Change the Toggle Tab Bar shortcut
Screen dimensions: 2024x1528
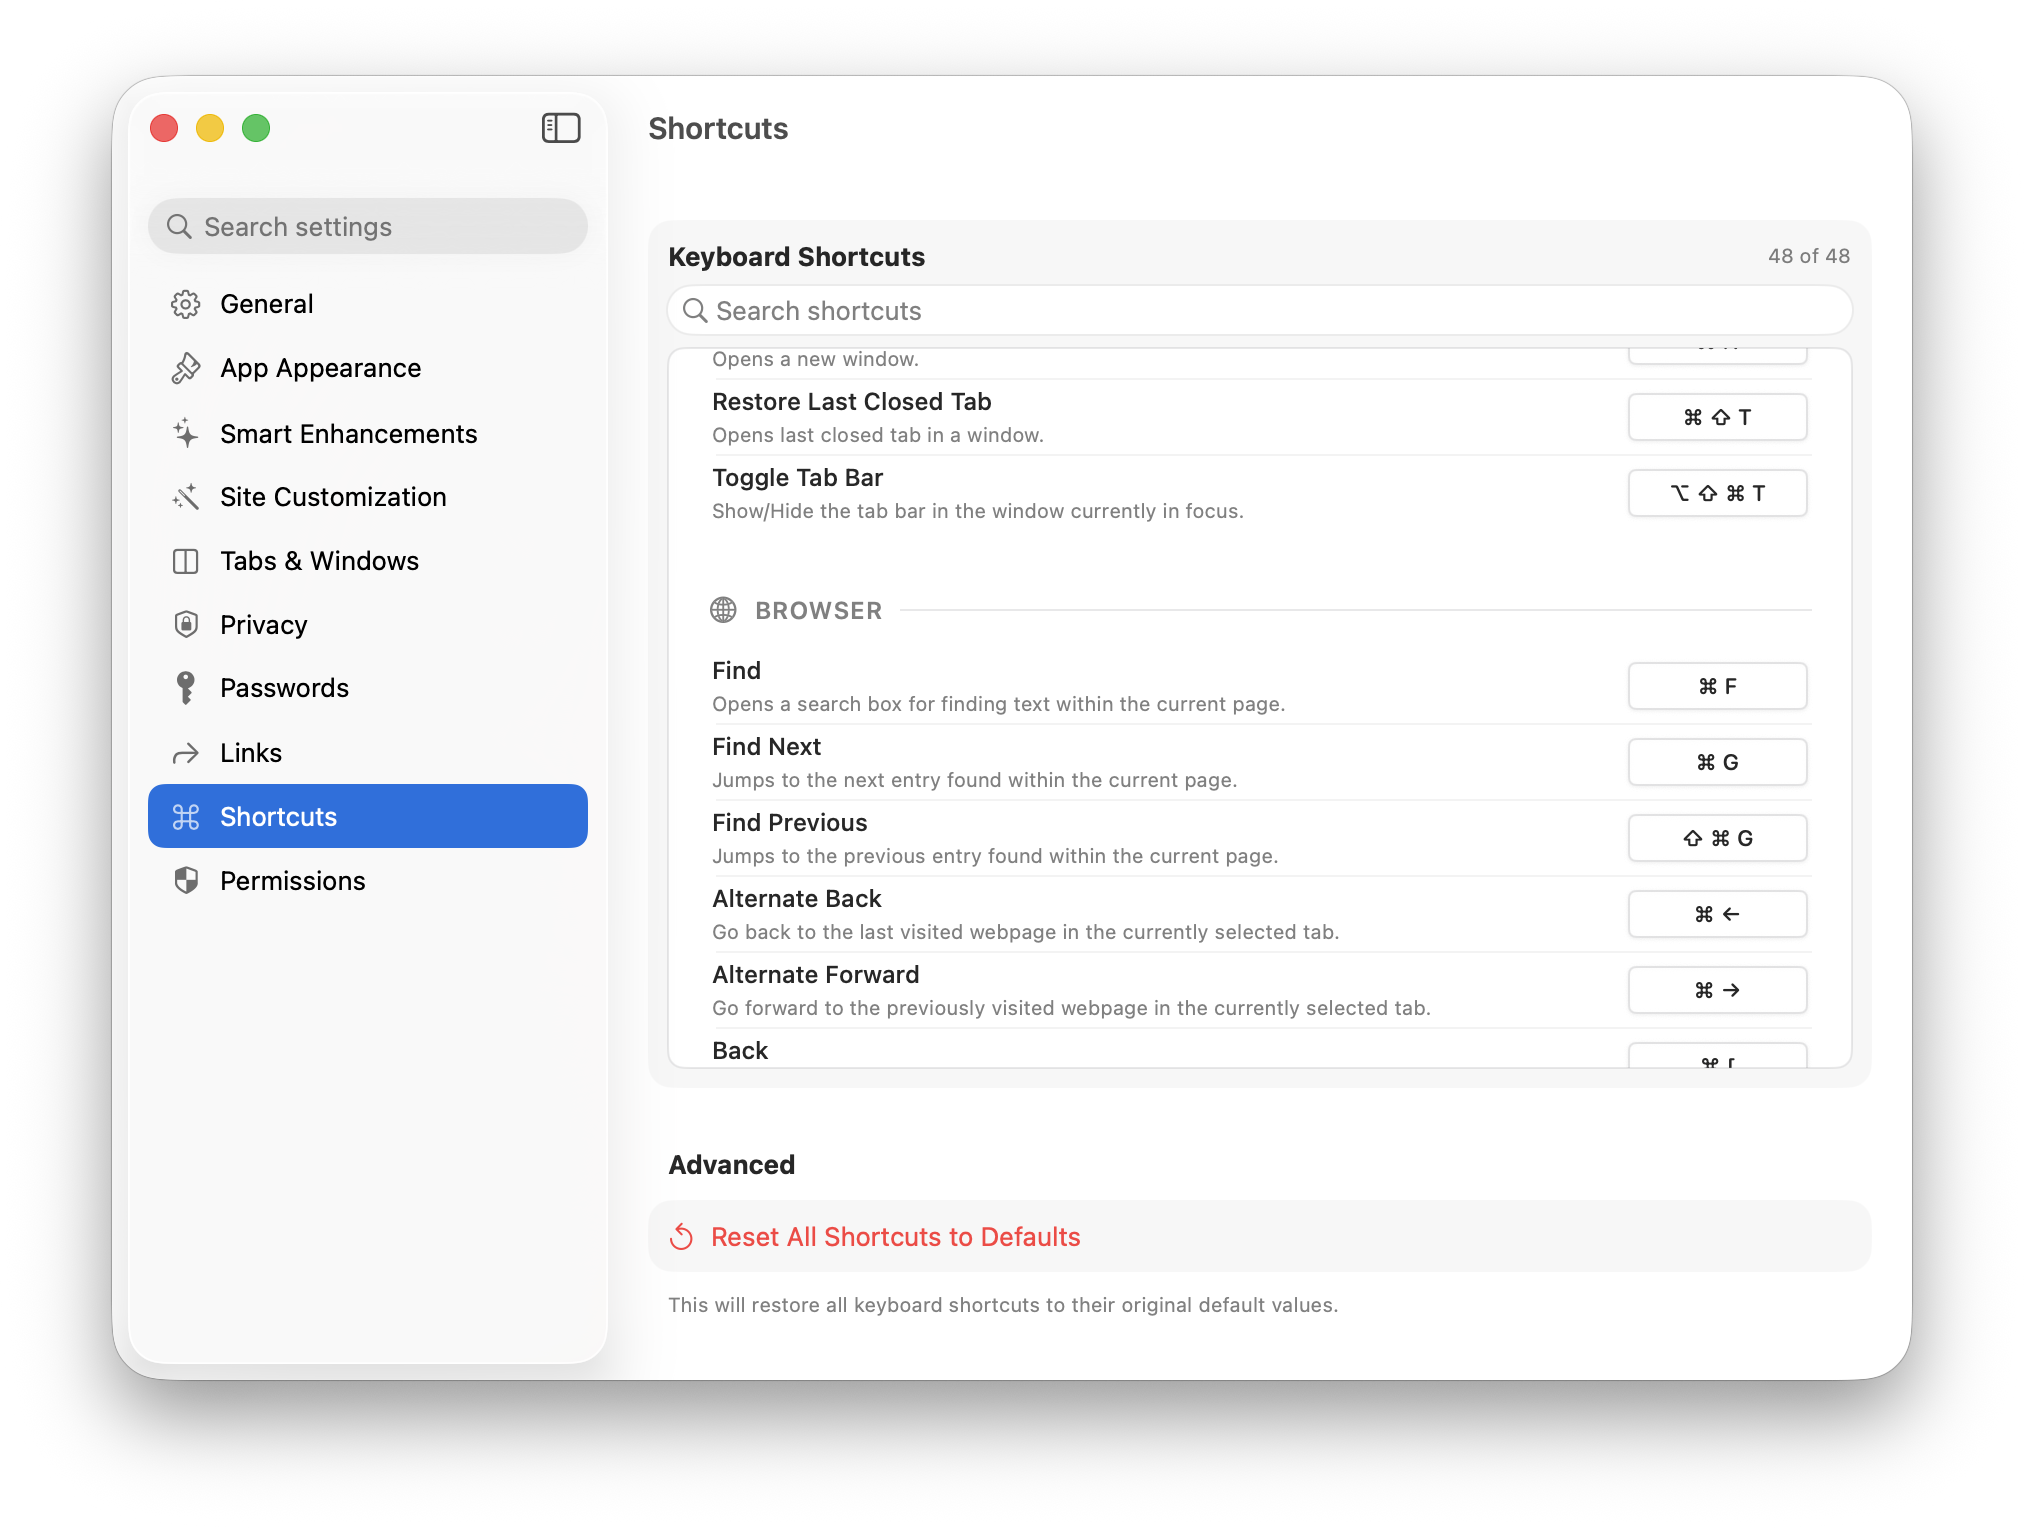coord(1716,493)
